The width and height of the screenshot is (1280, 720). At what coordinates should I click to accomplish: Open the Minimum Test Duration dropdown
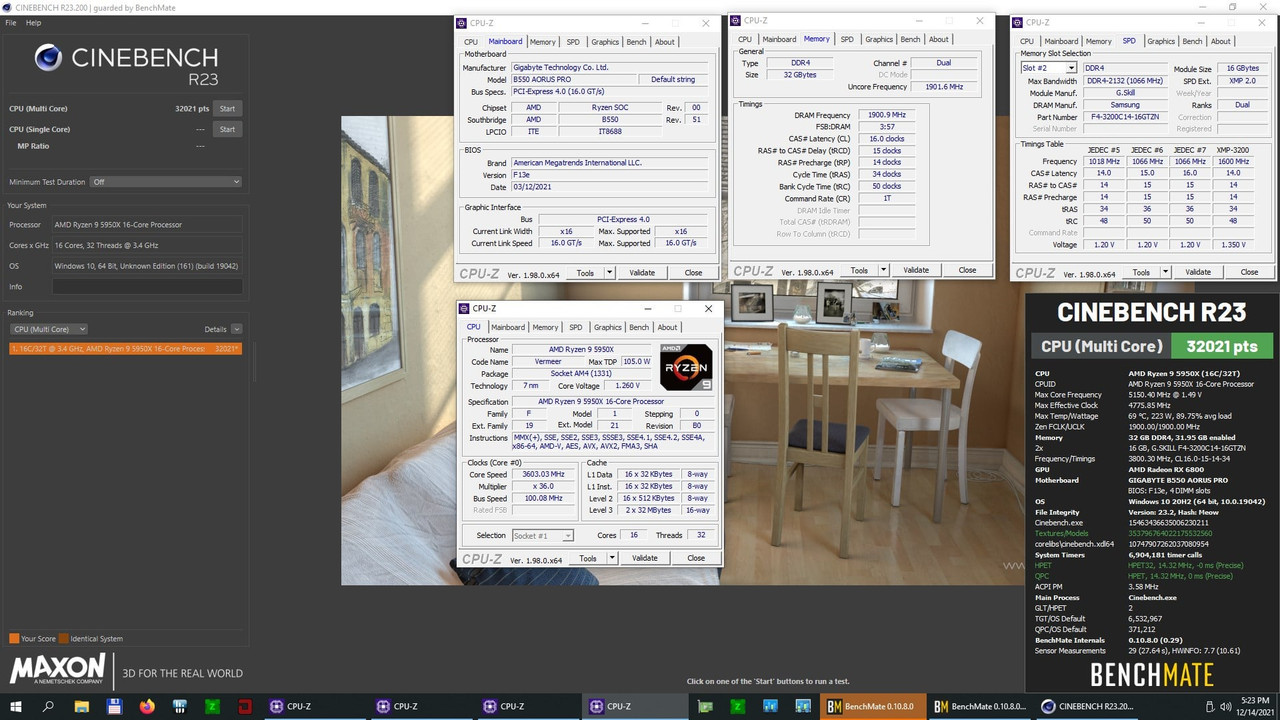pyautogui.click(x=165, y=182)
